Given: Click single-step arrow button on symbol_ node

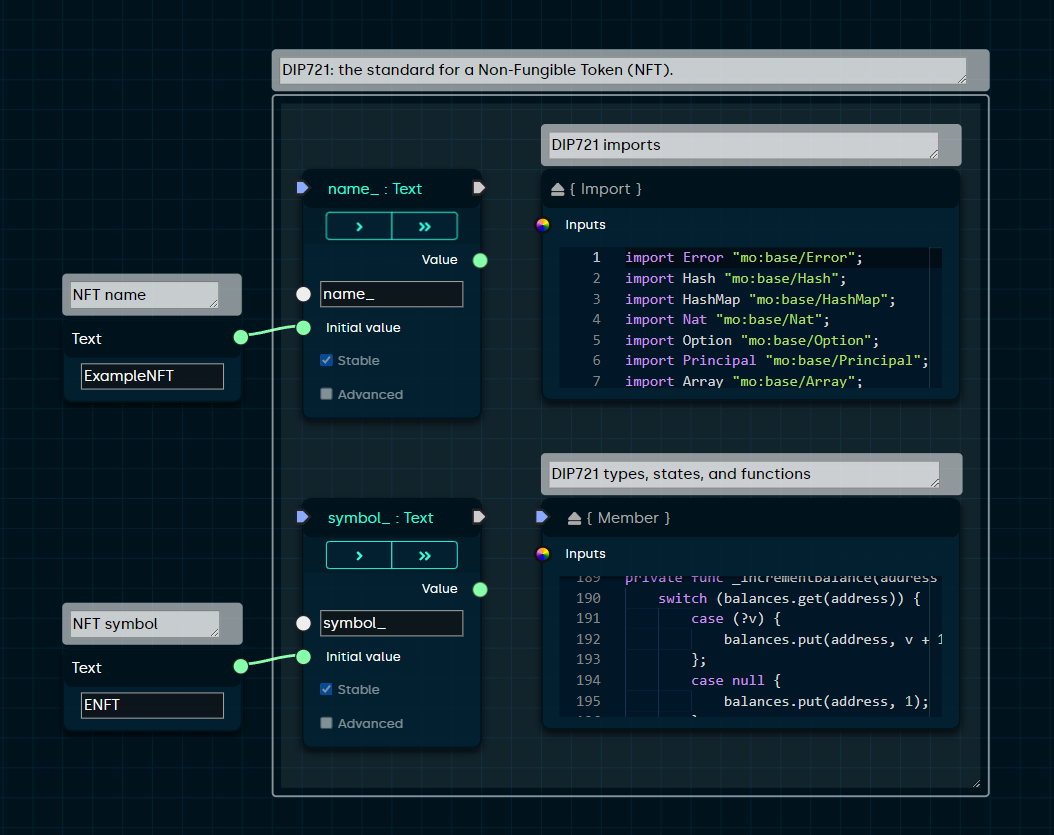Looking at the screenshot, I should point(359,555).
